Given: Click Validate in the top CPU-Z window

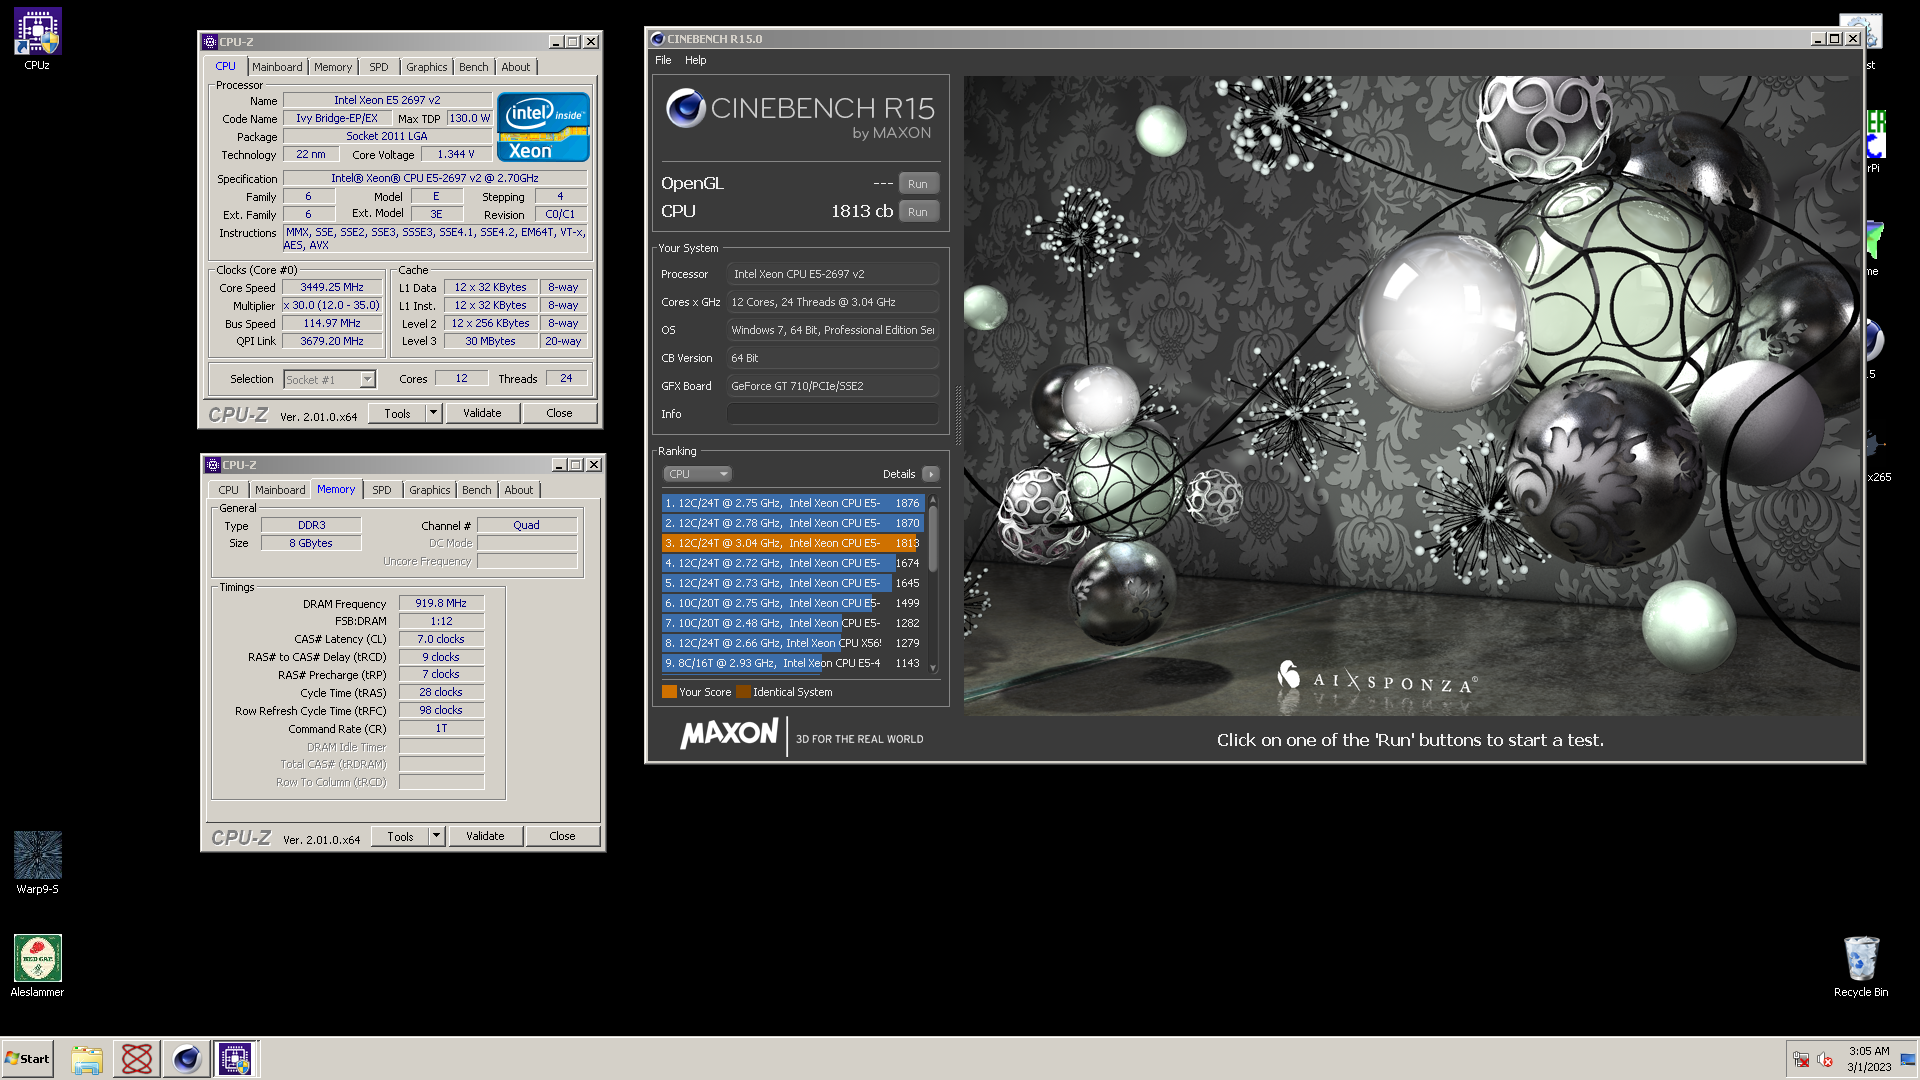Looking at the screenshot, I should point(482,413).
